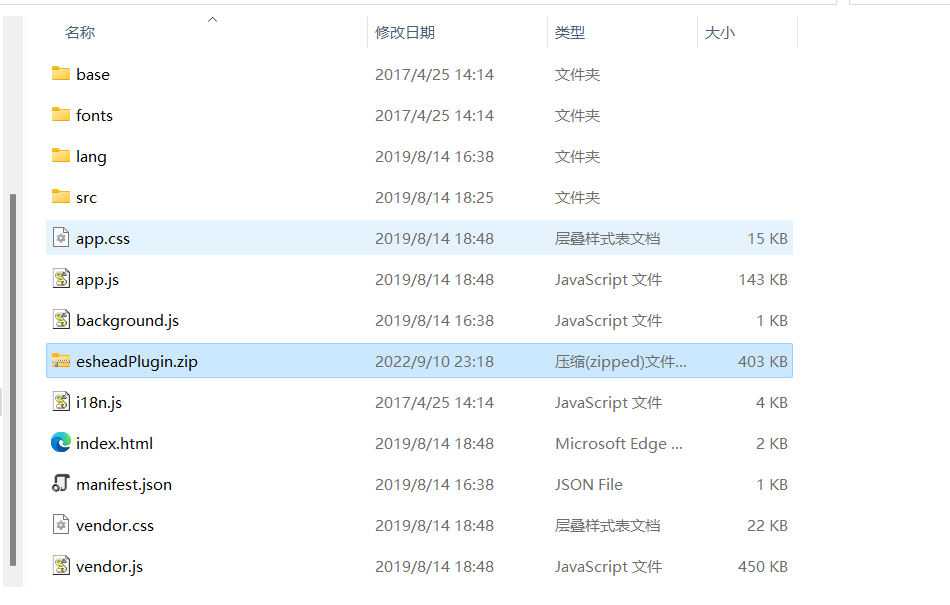
Task: Select the background.js file name
Action: tap(126, 320)
